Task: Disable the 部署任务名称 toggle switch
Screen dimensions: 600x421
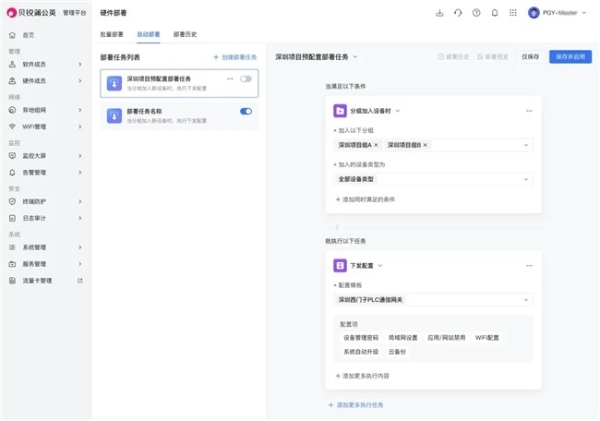Action: tap(246, 111)
